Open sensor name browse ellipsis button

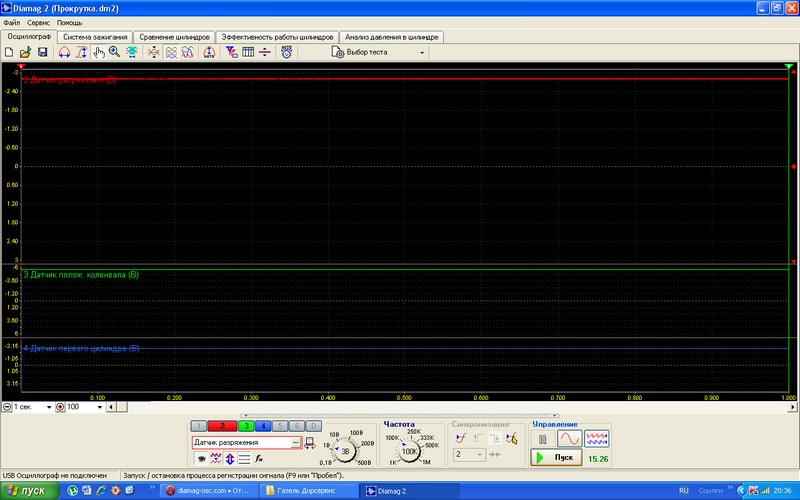(296, 443)
